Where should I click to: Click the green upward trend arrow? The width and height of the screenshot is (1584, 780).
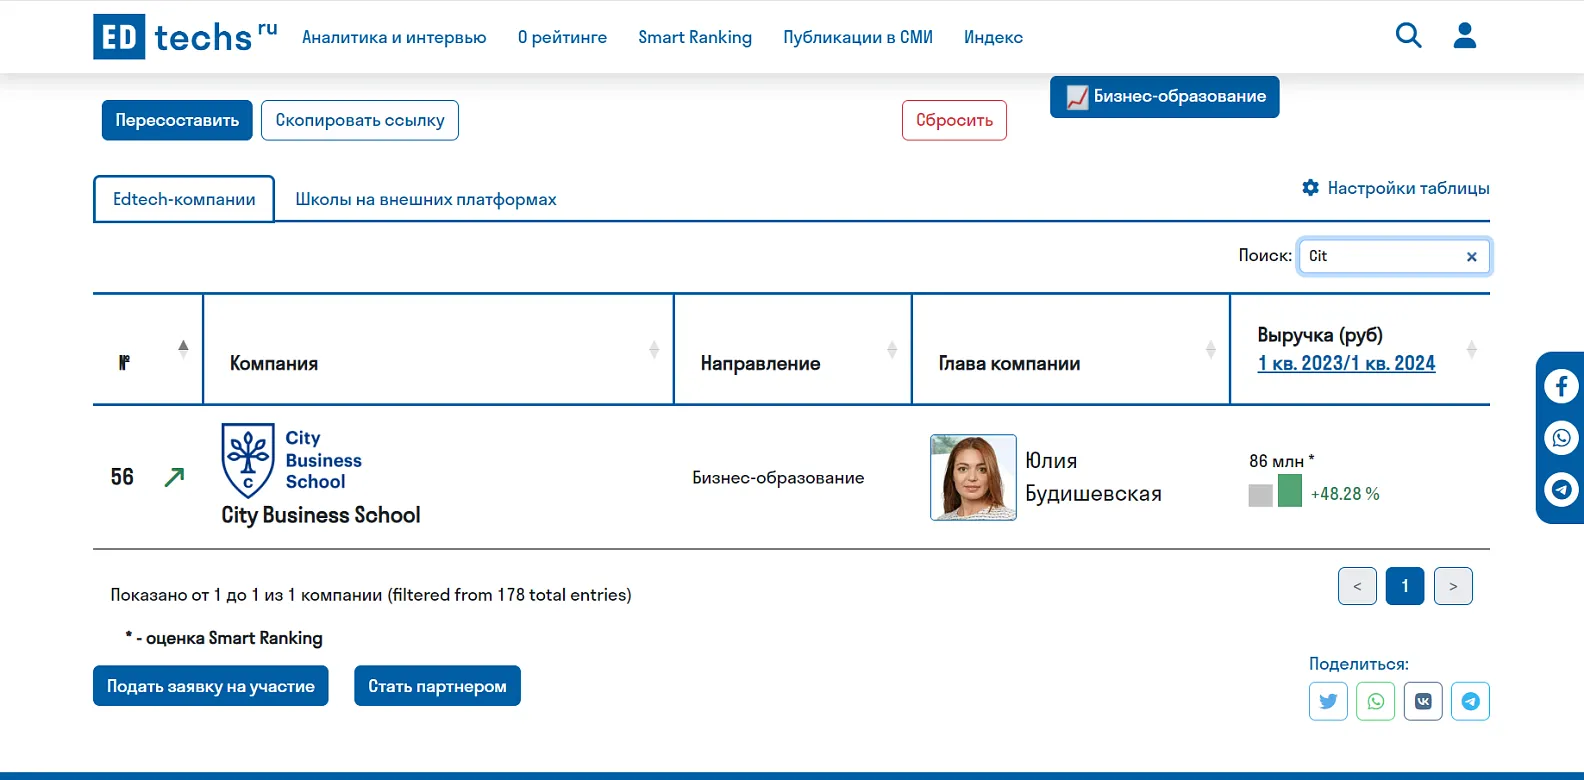tap(174, 477)
